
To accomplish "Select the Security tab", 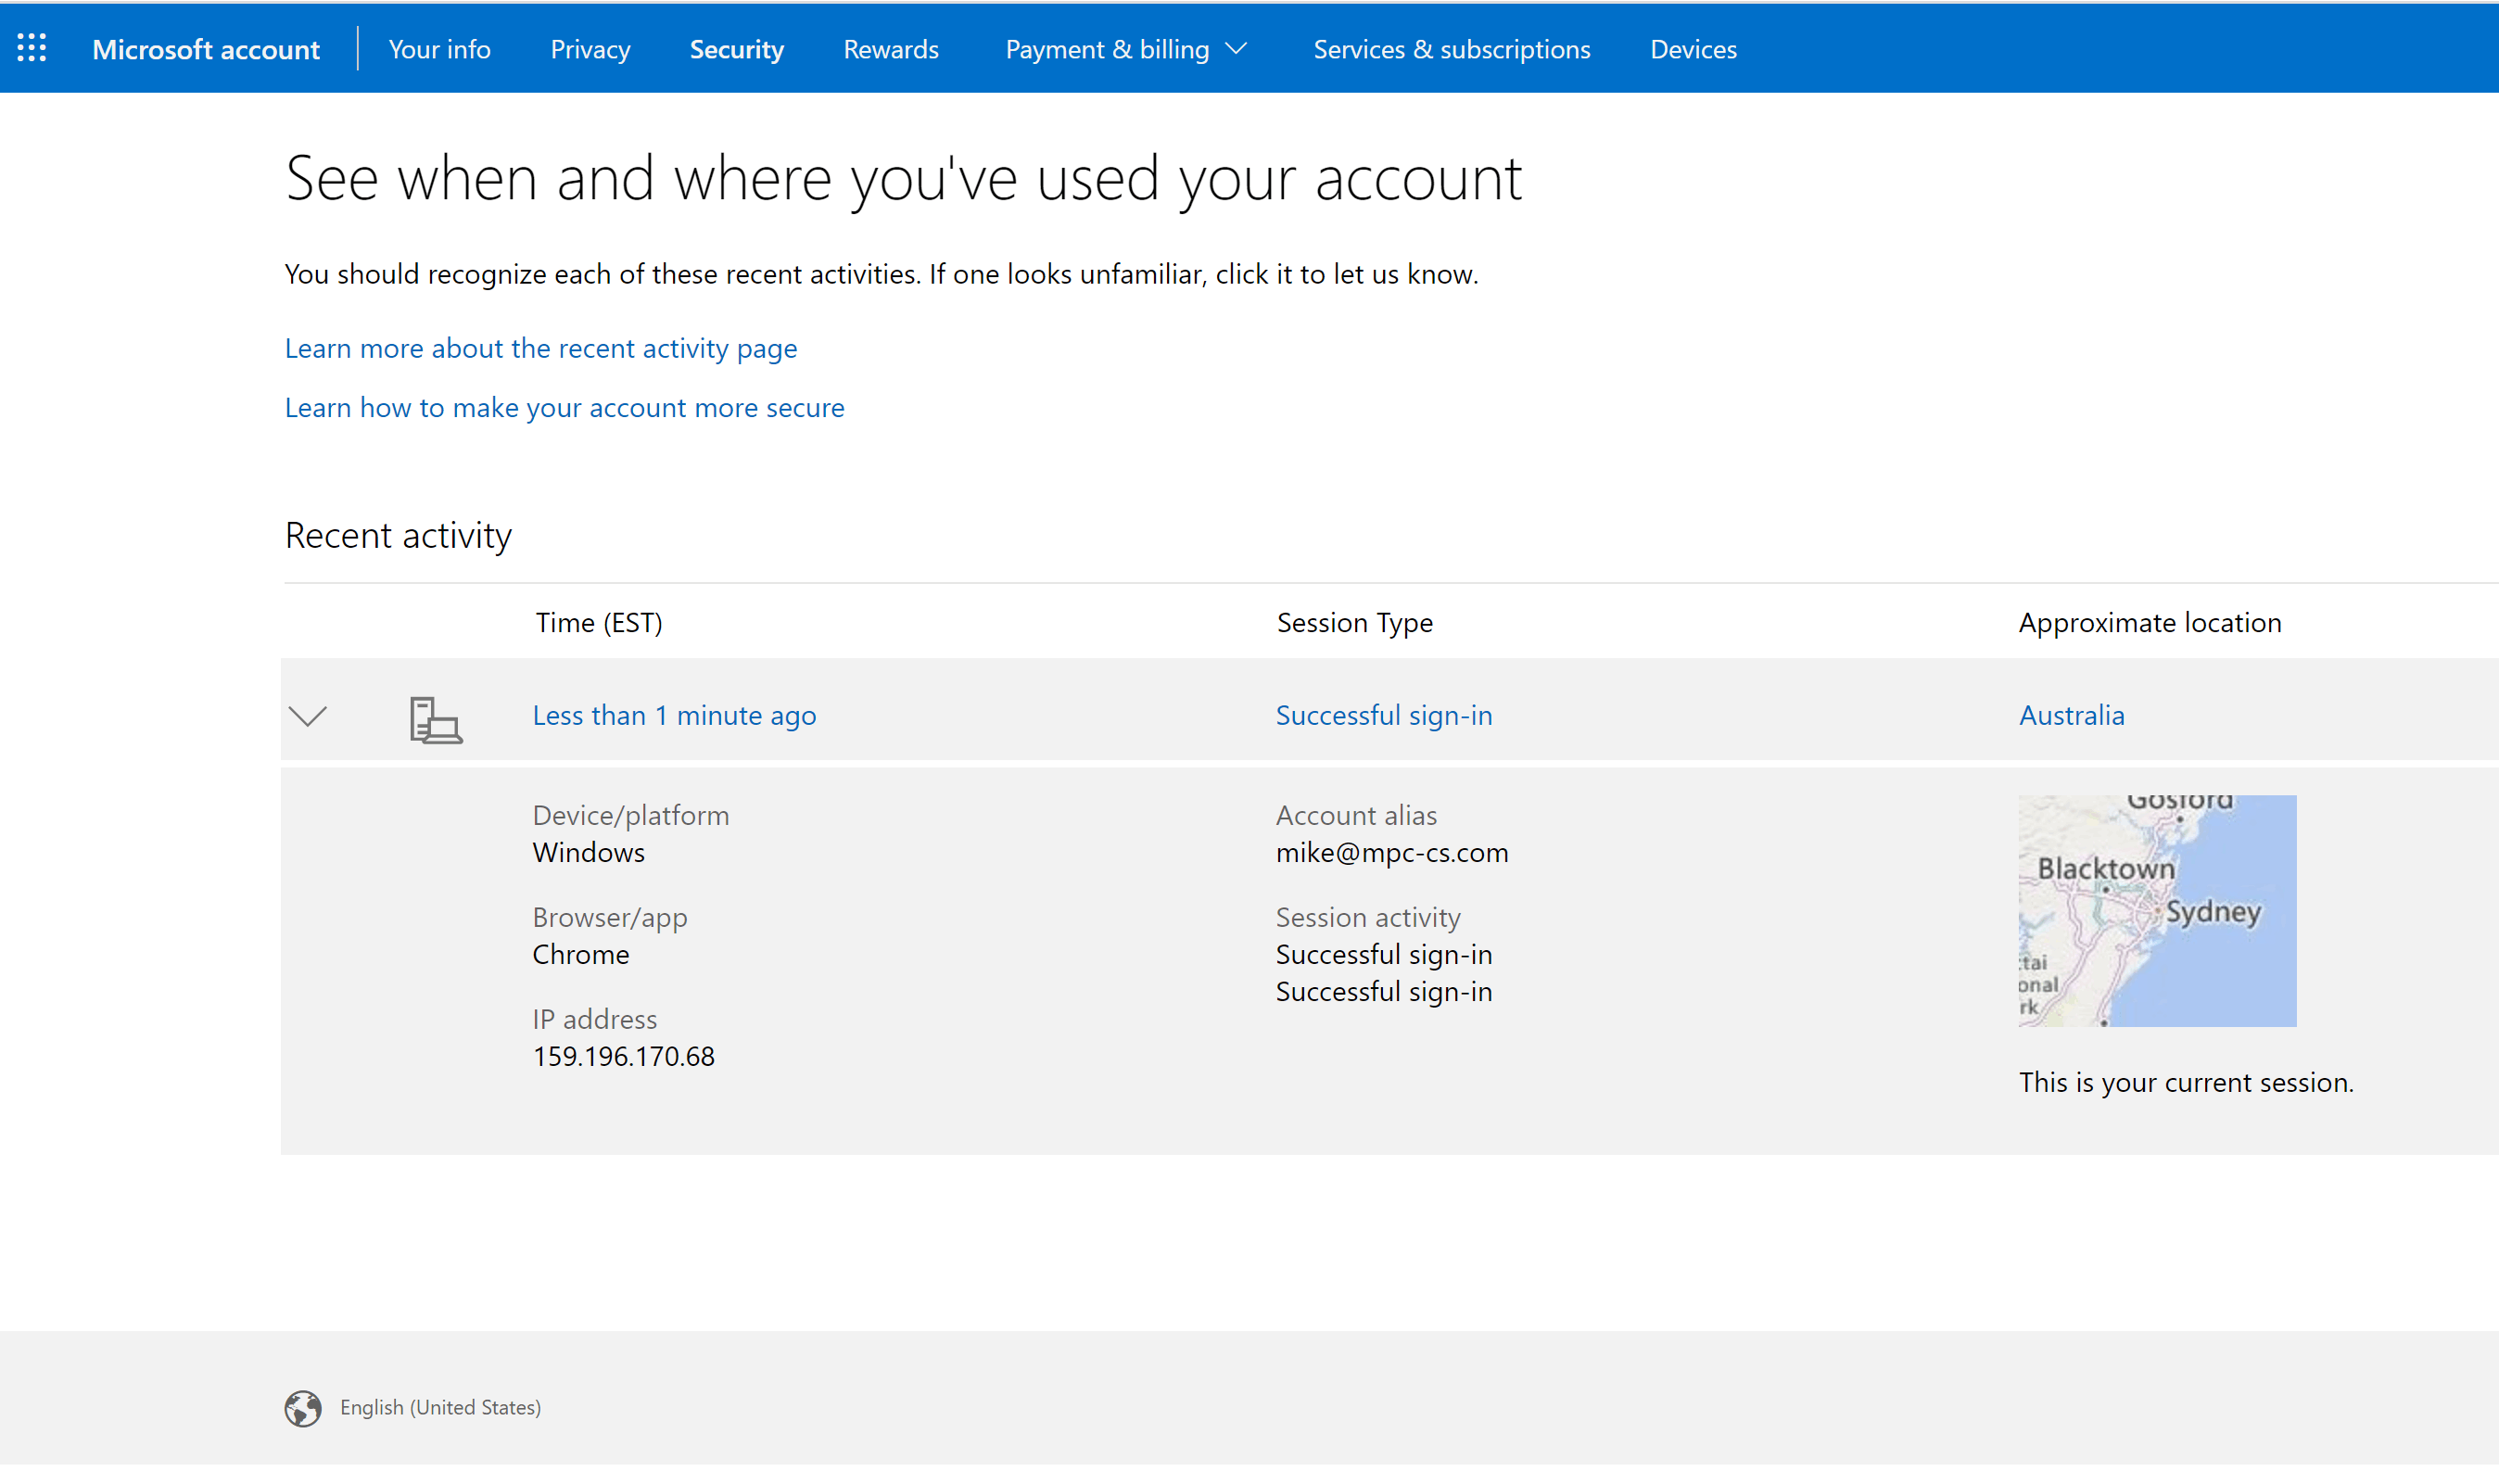I will pos(736,49).
